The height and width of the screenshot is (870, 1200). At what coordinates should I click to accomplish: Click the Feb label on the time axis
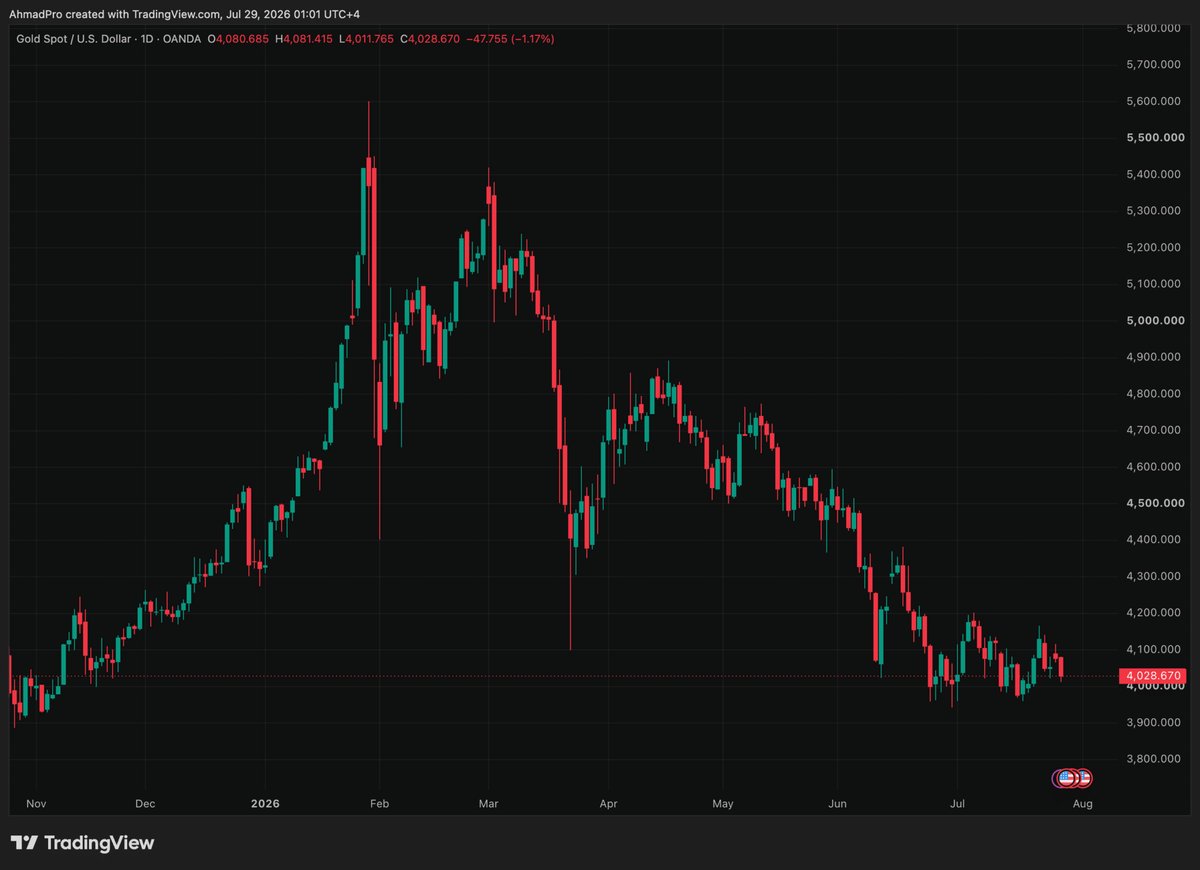click(378, 803)
